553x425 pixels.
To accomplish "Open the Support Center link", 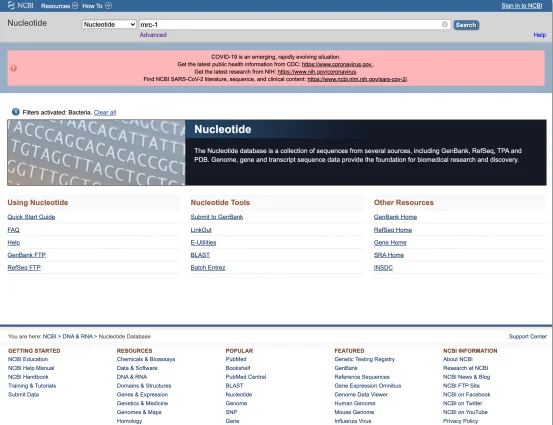I will pos(528,336).
